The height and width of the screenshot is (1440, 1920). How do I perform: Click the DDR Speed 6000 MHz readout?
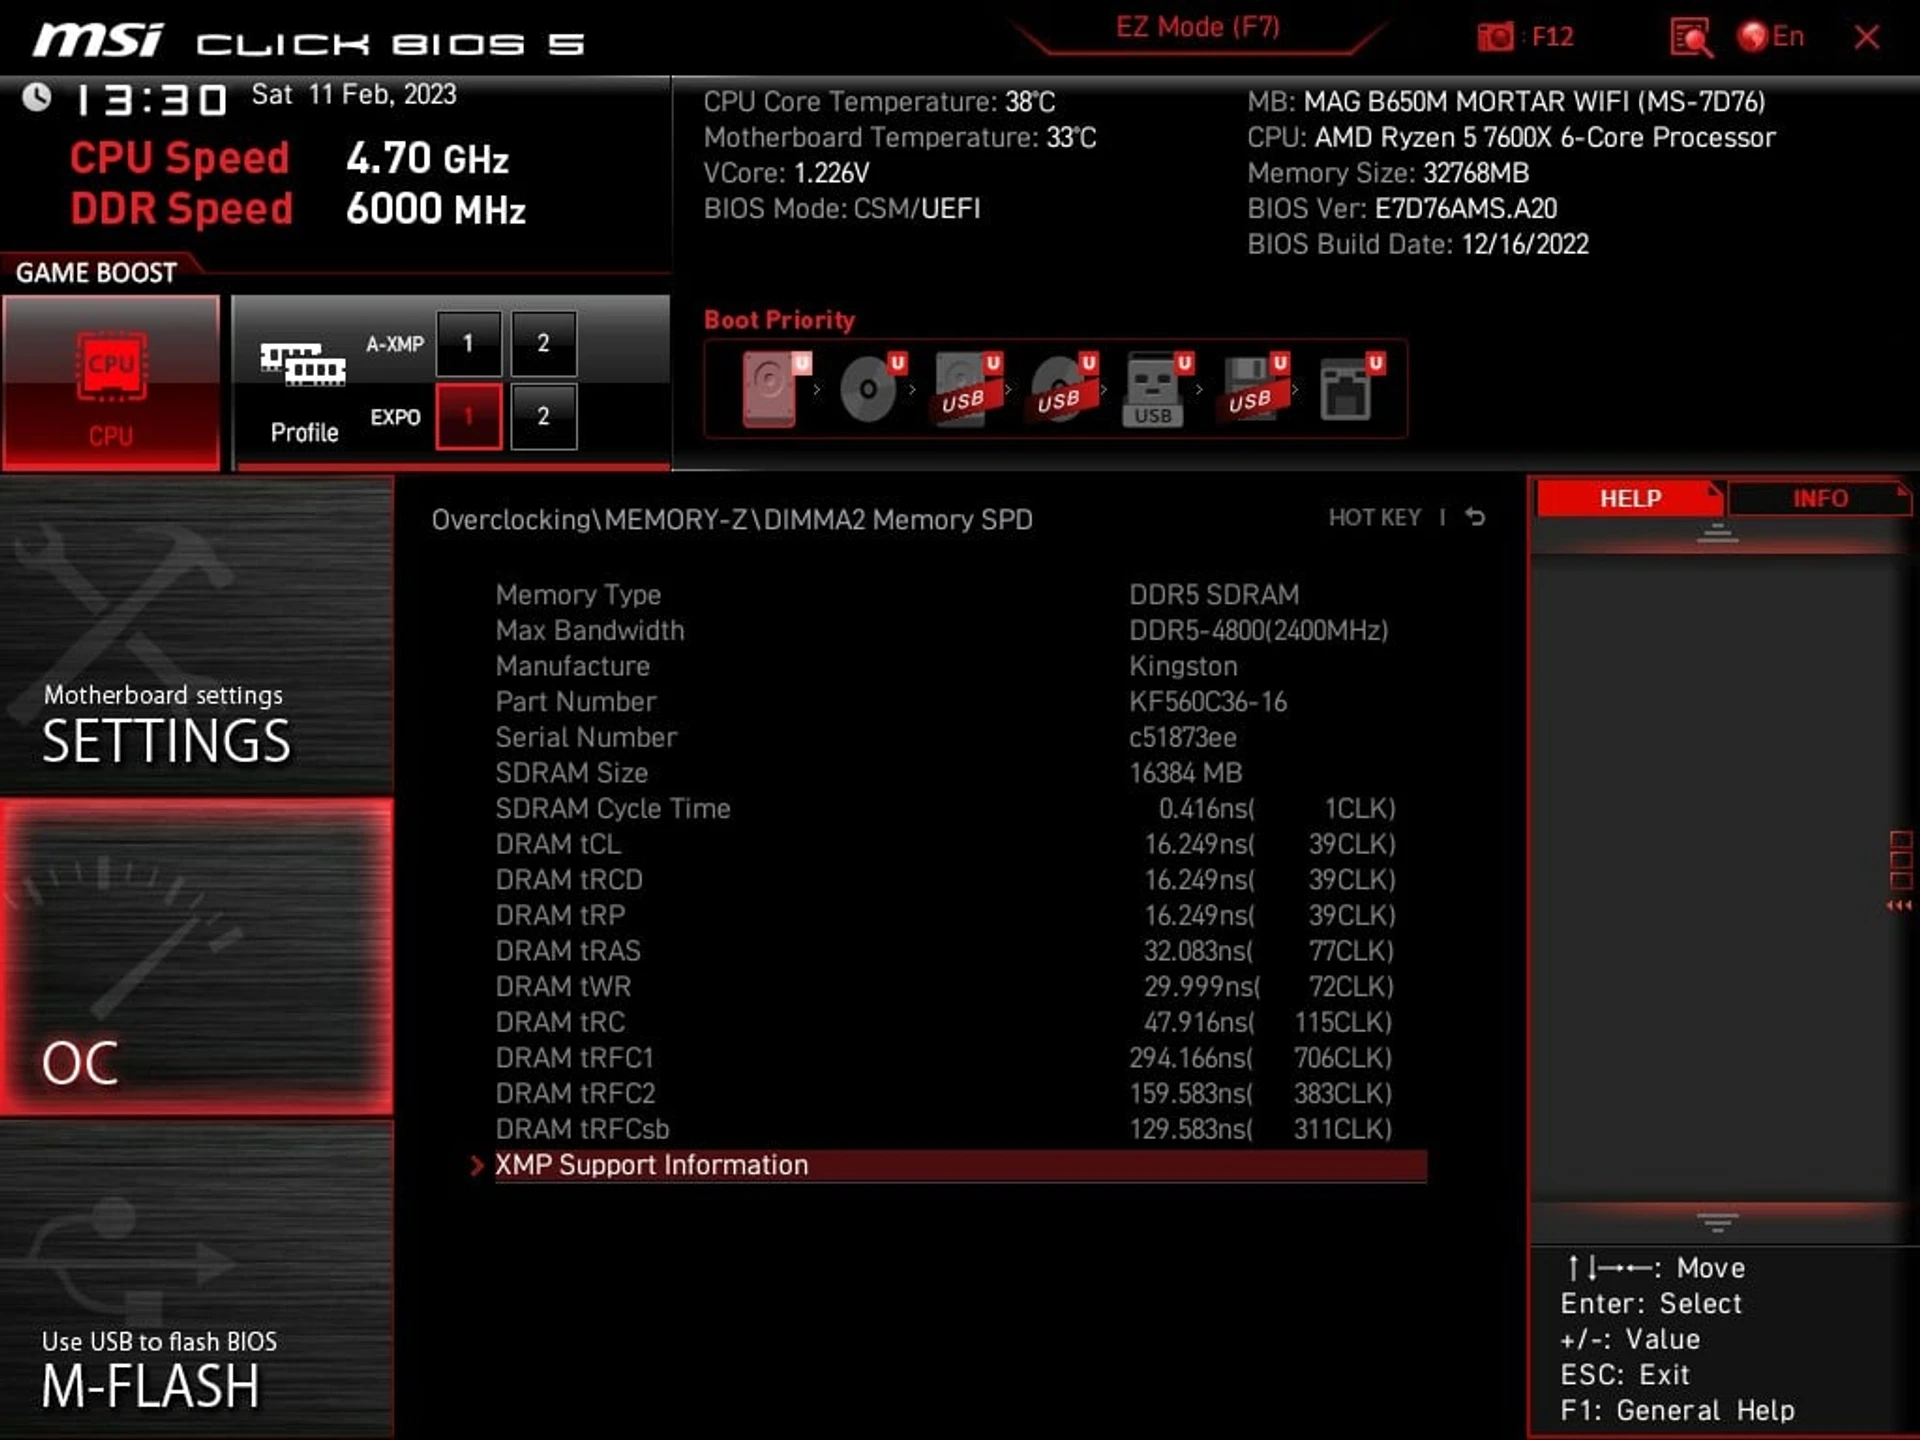pos(297,209)
